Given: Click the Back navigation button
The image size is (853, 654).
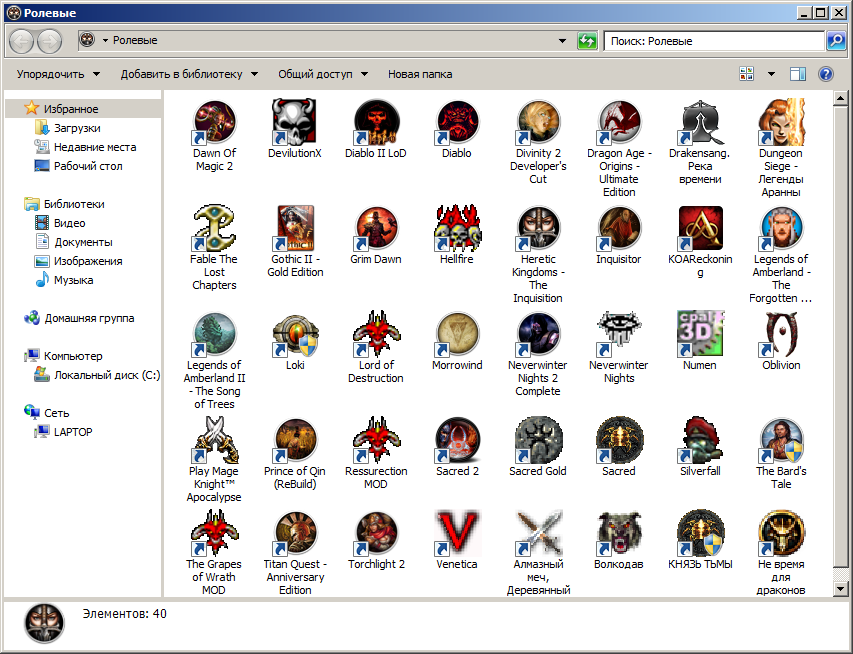Looking at the screenshot, I should pos(22,41).
